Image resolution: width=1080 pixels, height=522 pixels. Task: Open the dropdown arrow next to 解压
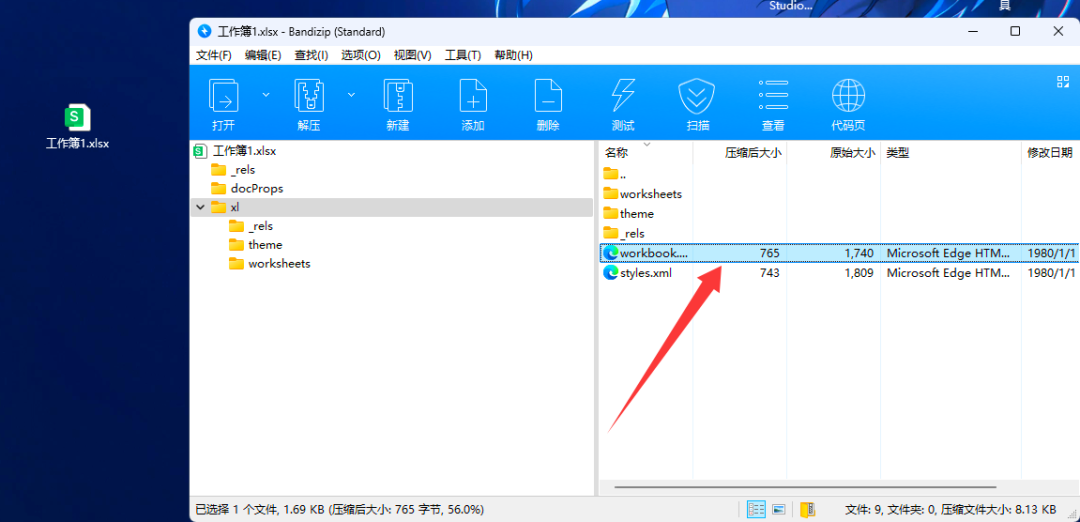click(351, 95)
